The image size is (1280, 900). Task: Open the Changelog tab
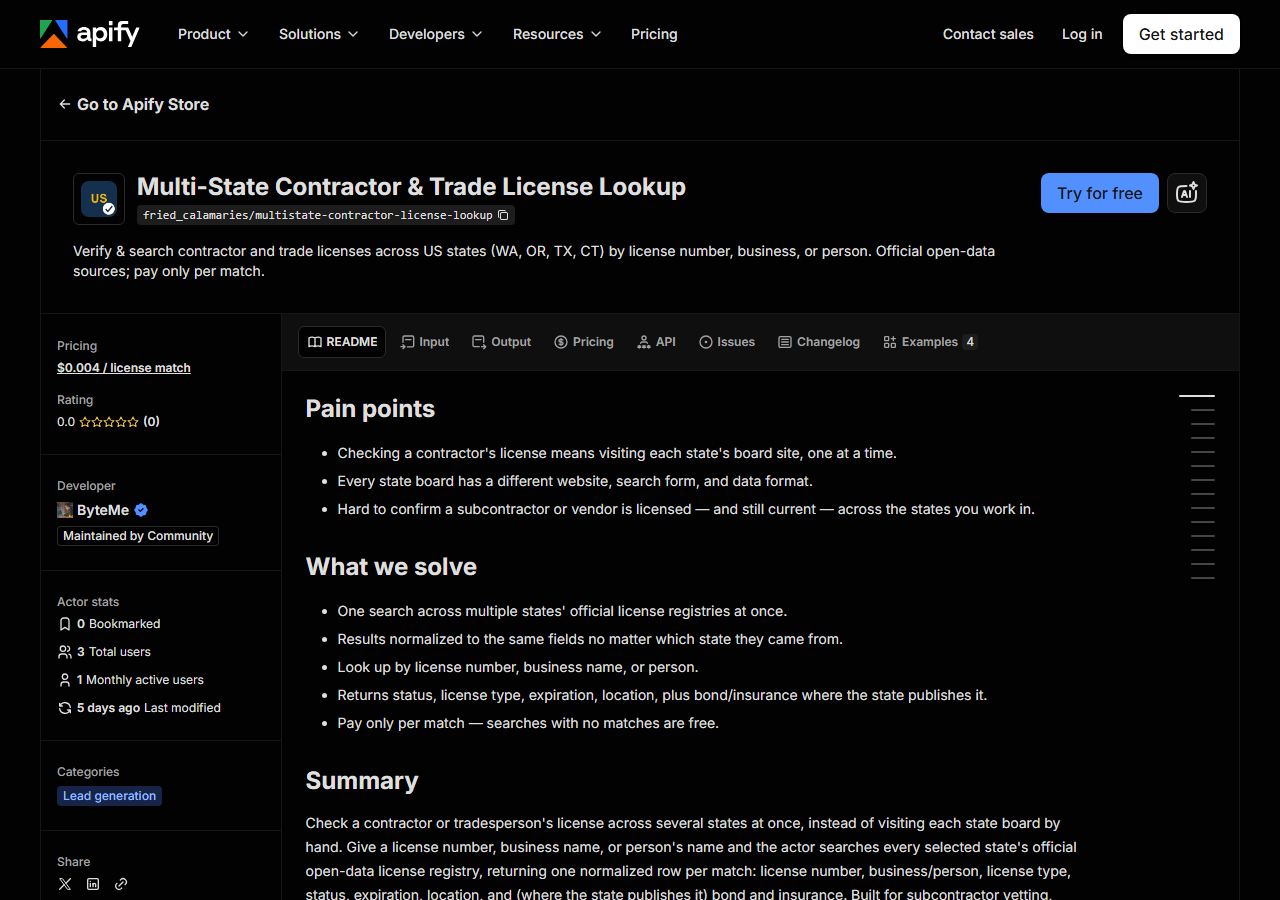819,342
